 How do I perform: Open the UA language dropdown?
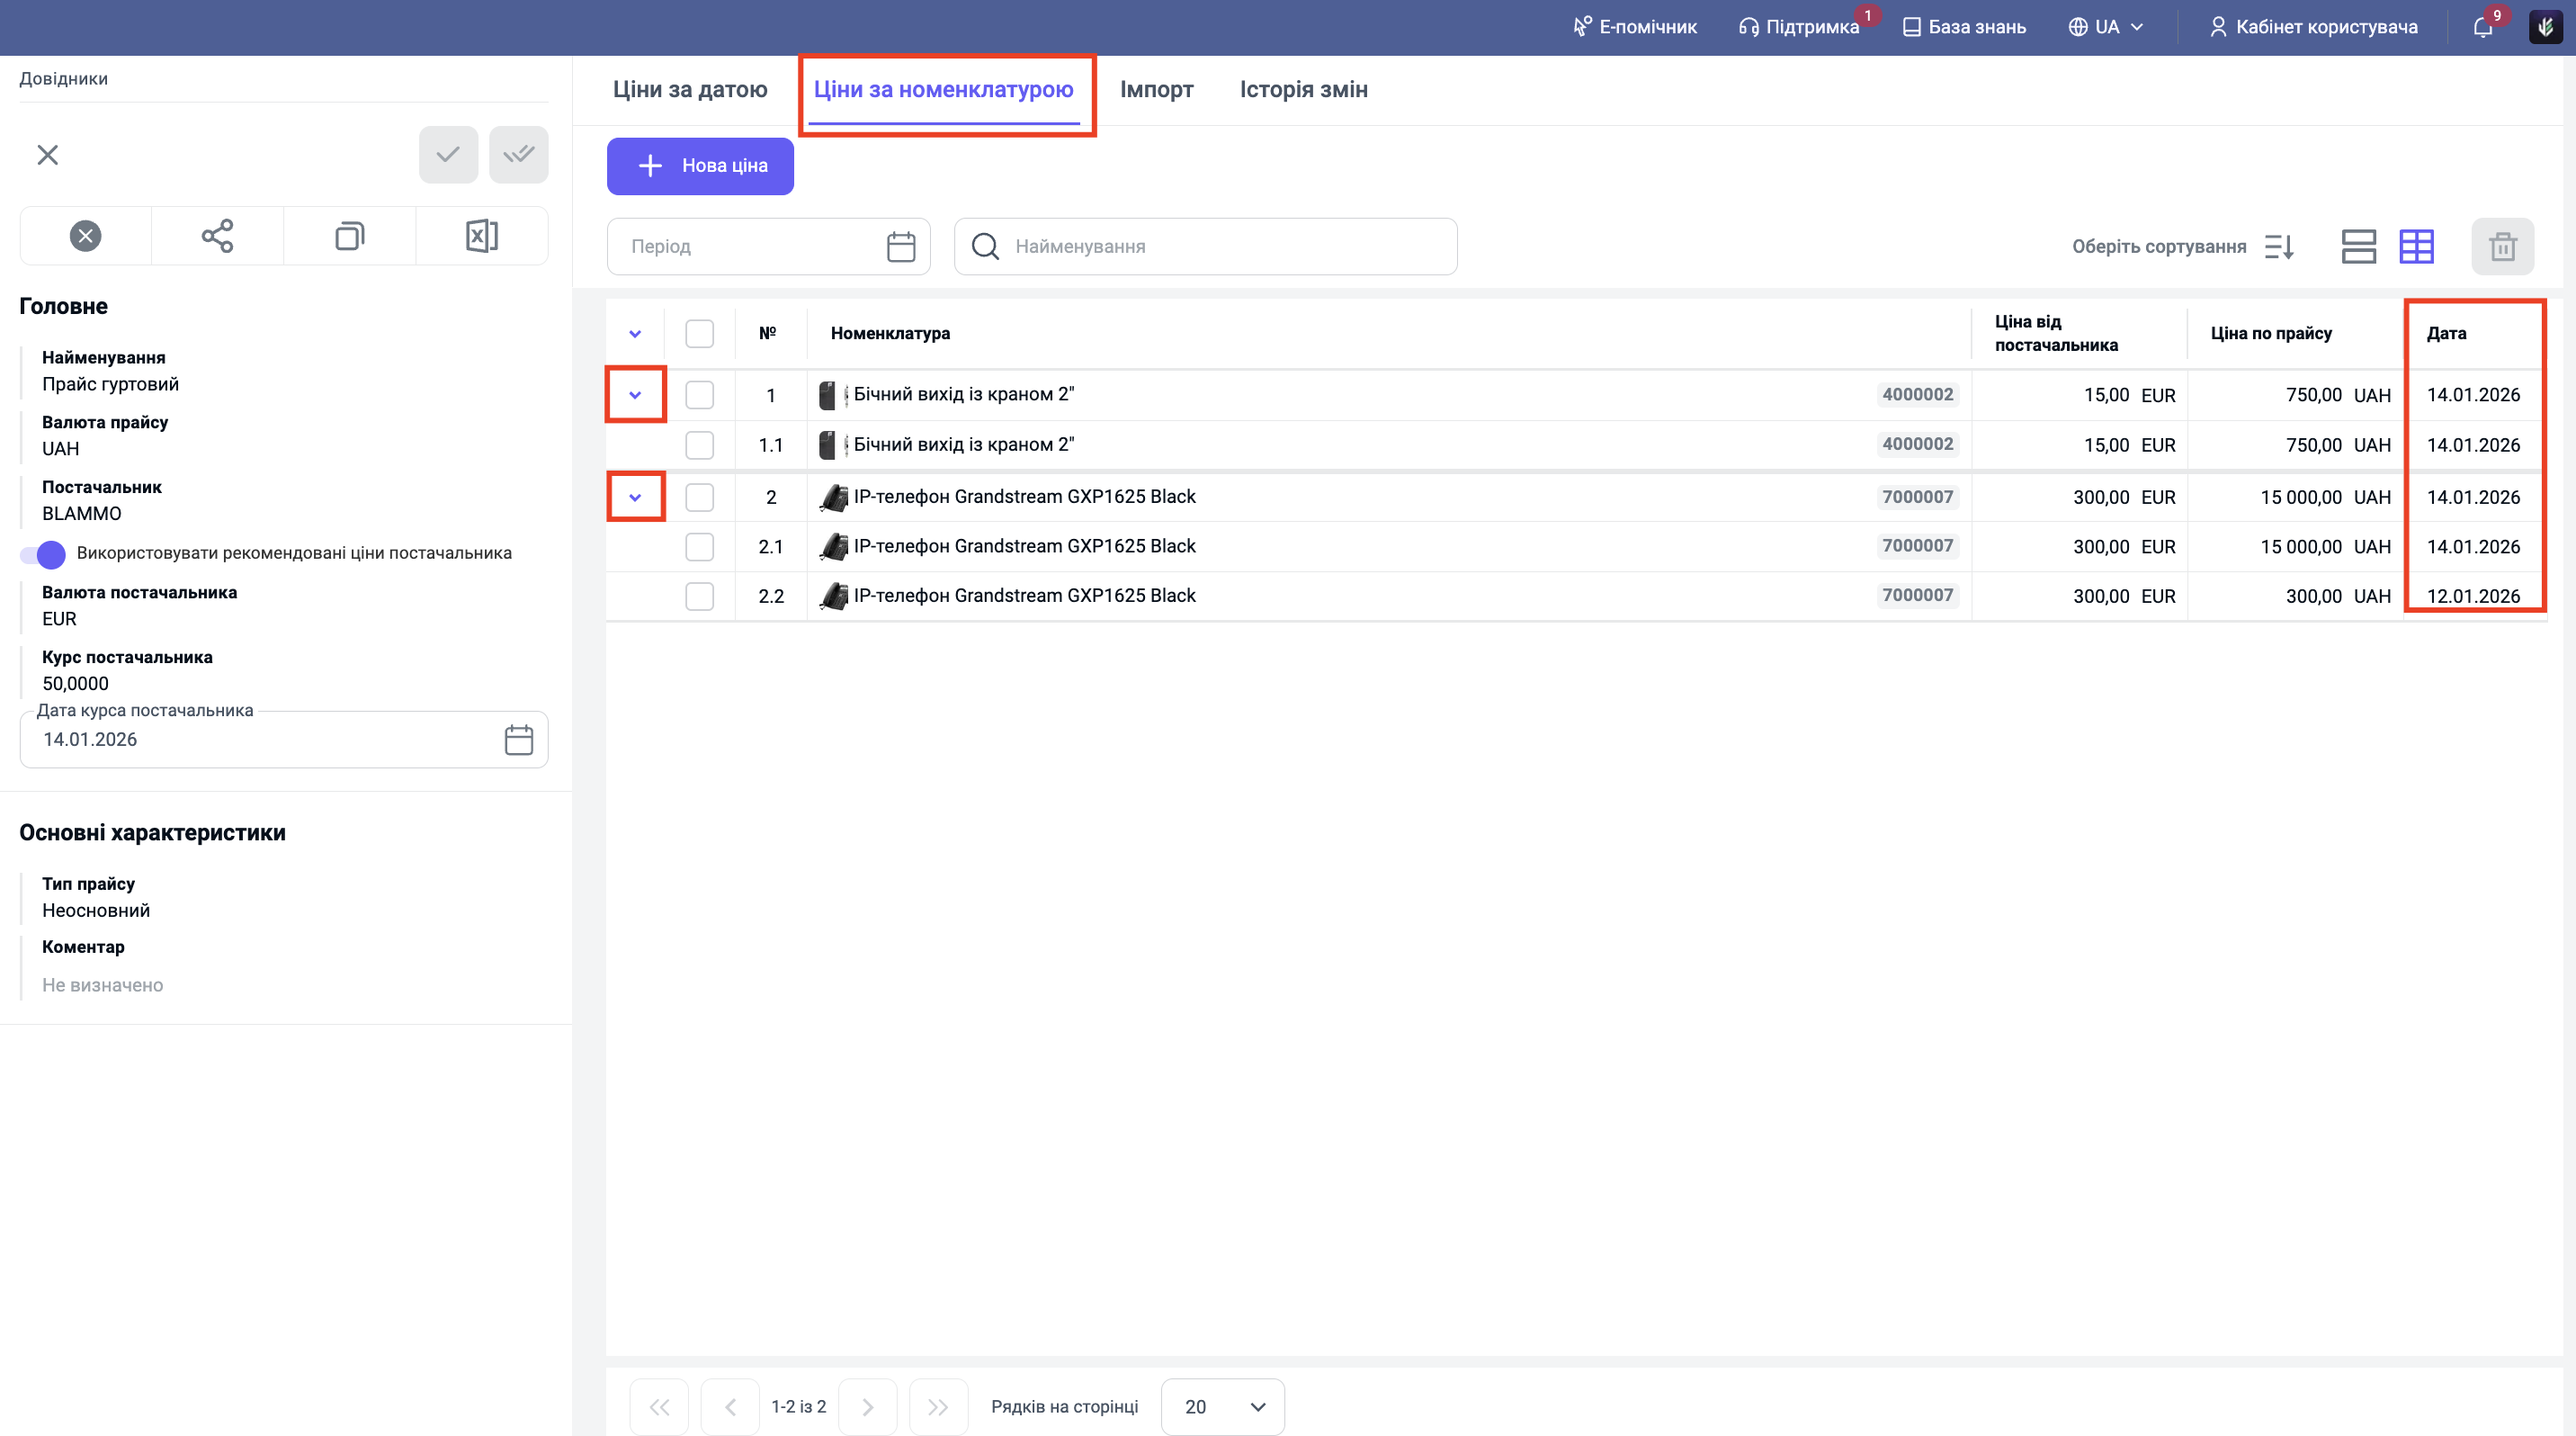(2106, 27)
